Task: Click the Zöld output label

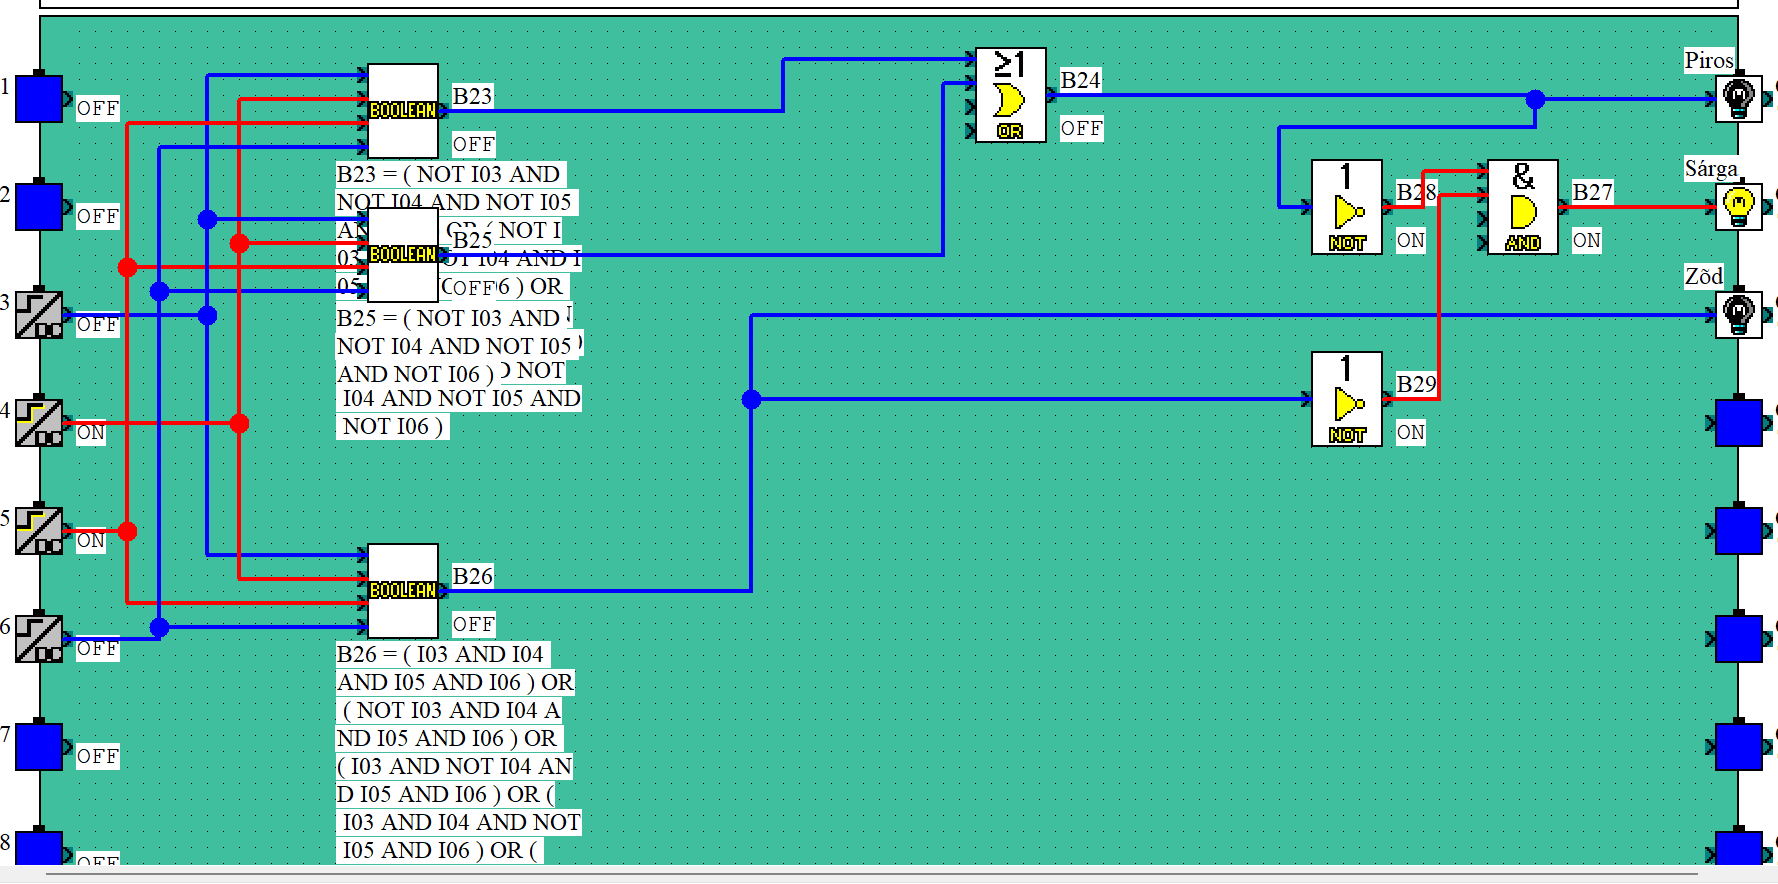Action: point(1704,276)
